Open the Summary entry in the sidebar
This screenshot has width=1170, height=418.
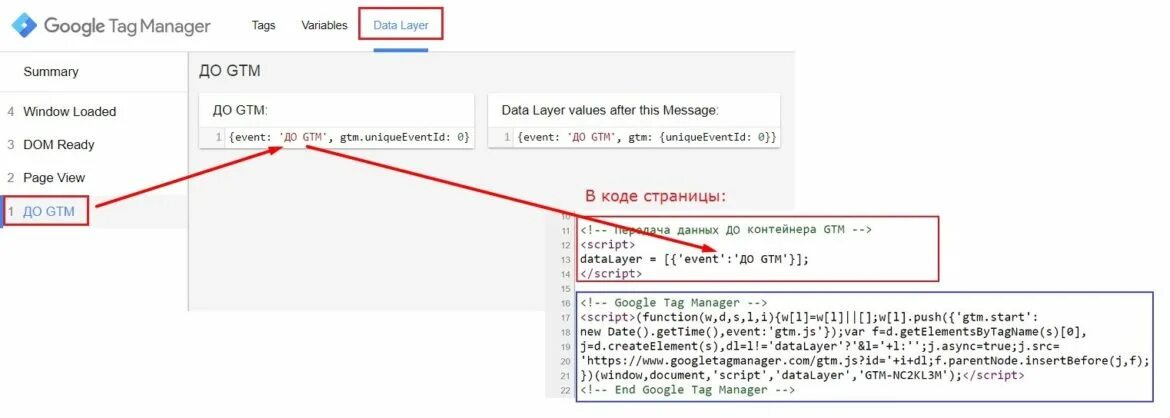(51, 72)
